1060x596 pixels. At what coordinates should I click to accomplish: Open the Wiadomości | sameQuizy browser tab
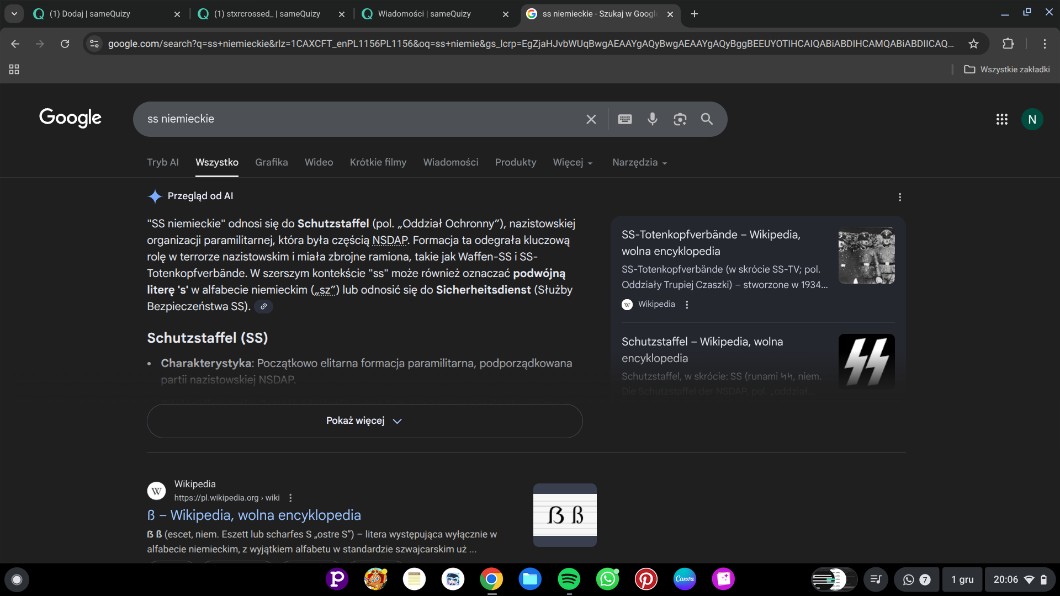point(430,14)
